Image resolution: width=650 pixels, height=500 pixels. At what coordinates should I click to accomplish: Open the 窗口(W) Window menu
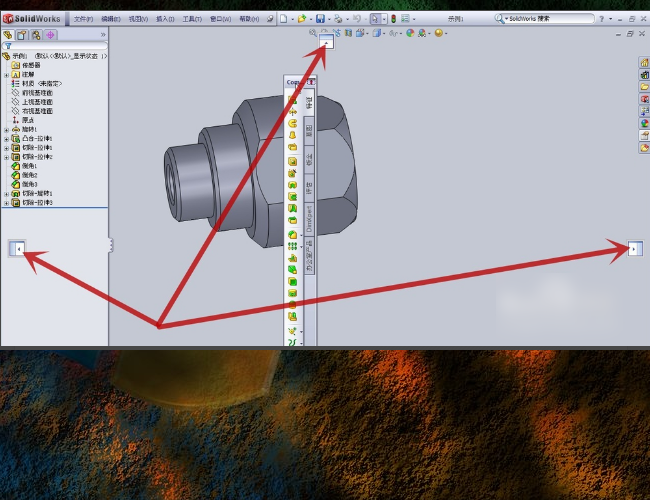click(x=221, y=19)
